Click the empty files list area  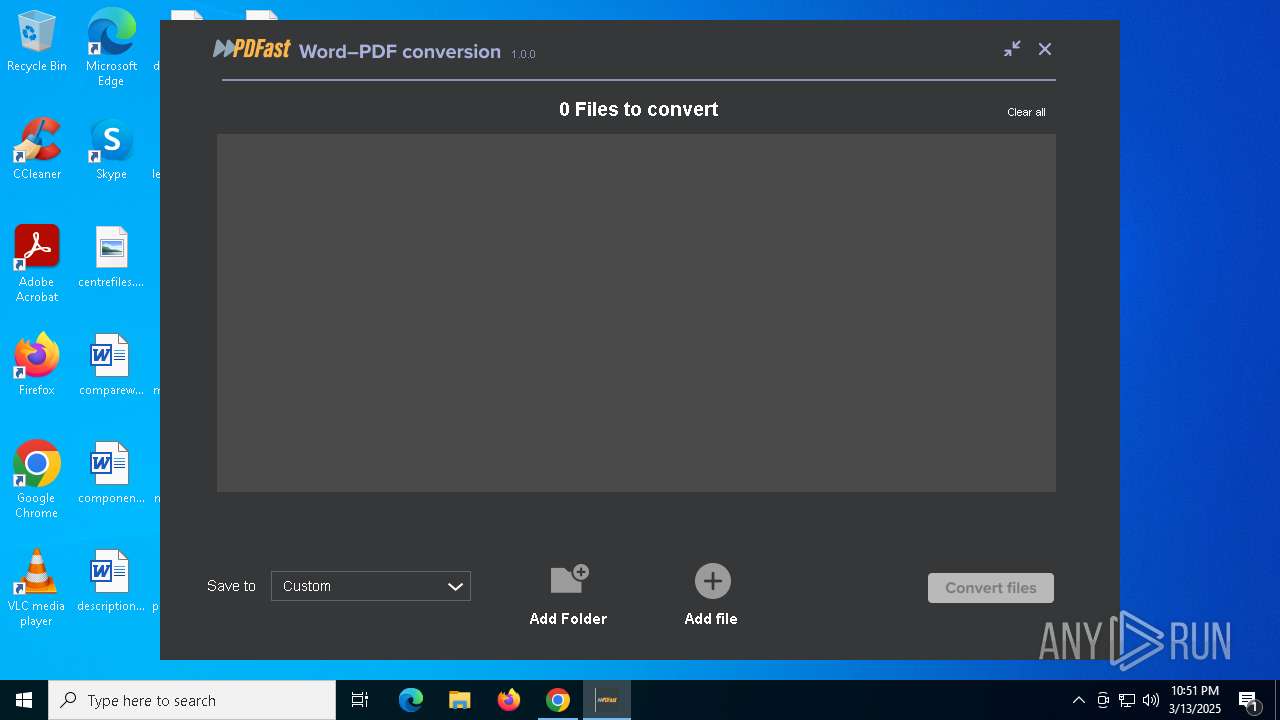point(636,313)
